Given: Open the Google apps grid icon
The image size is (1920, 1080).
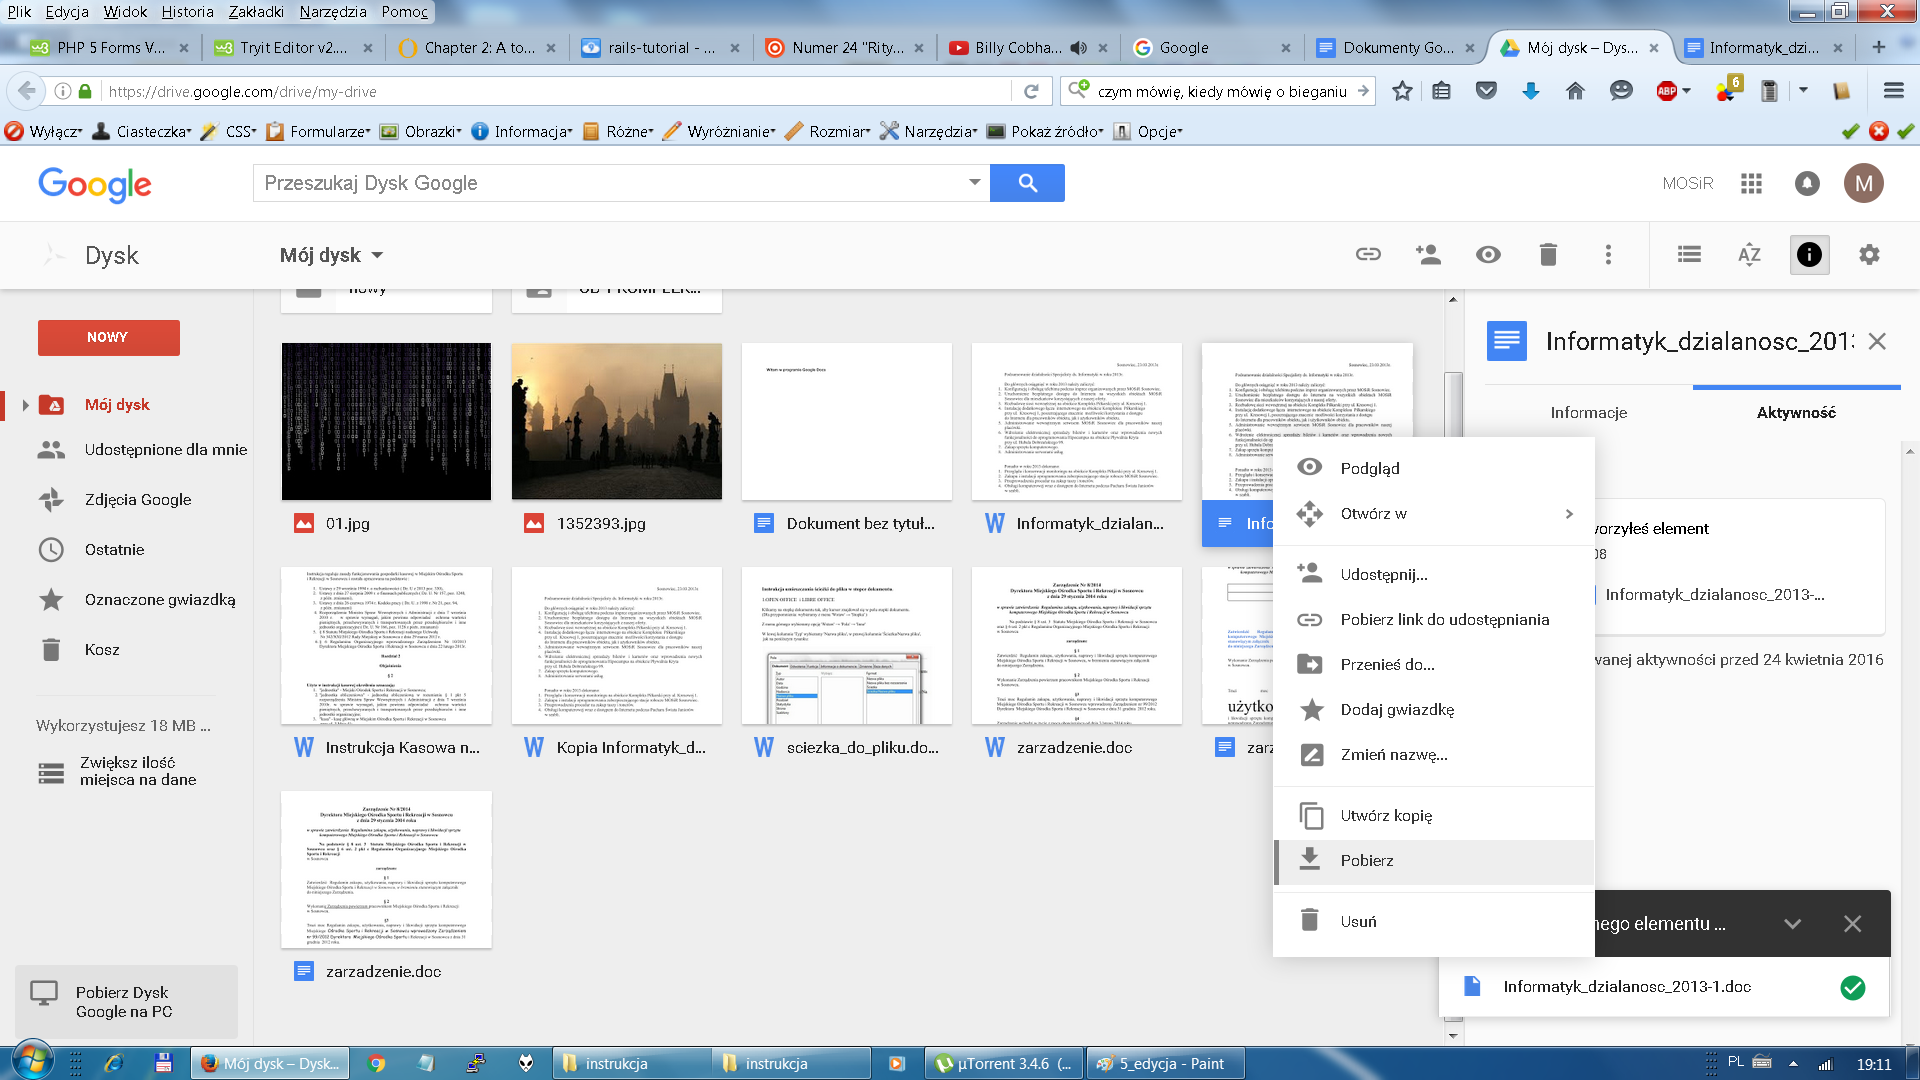Looking at the screenshot, I should (x=1751, y=183).
